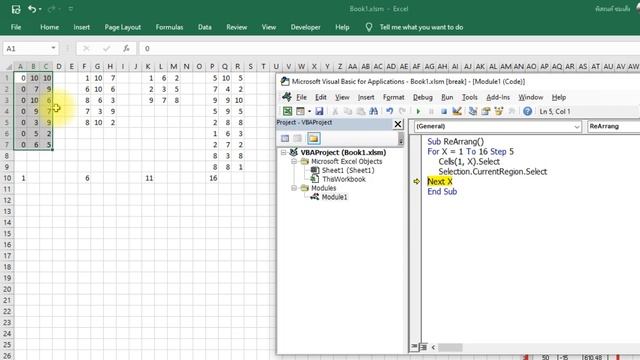Image resolution: width=640 pixels, height=360 pixels.
Task: Open Find with the binoculars icon
Action: [373, 111]
